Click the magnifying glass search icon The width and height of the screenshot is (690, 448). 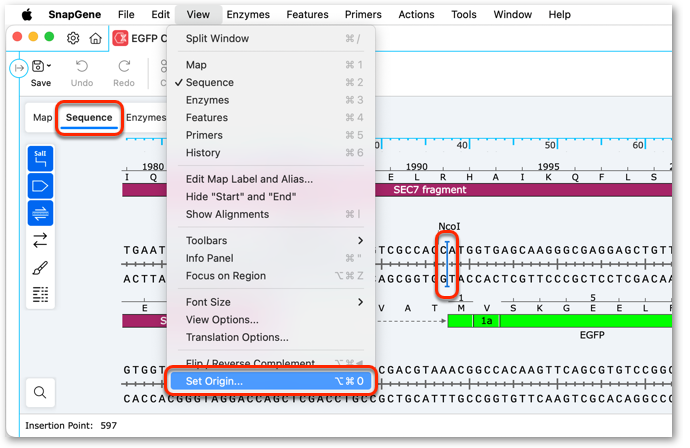pyautogui.click(x=40, y=392)
